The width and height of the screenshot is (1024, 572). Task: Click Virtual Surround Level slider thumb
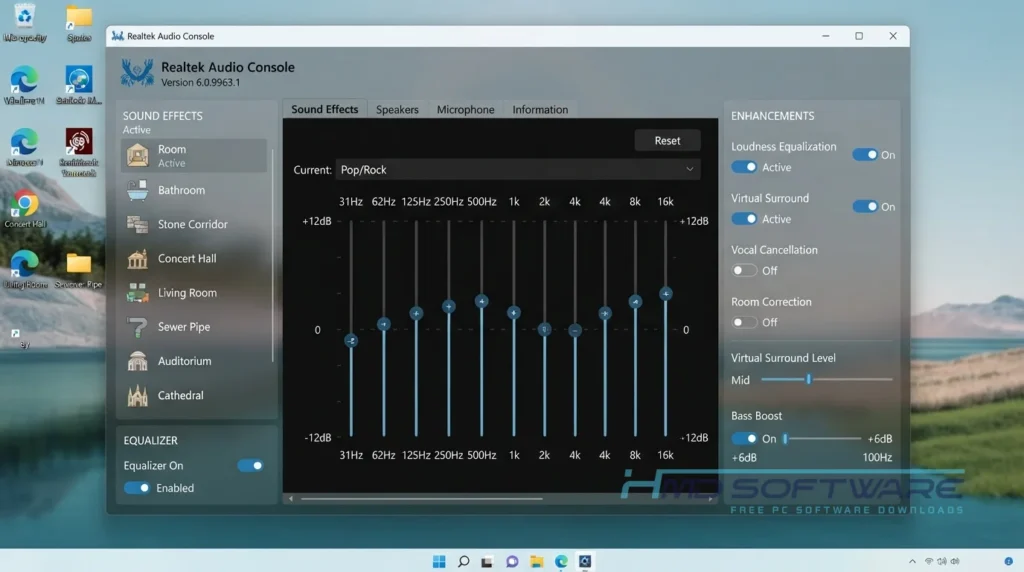click(808, 379)
